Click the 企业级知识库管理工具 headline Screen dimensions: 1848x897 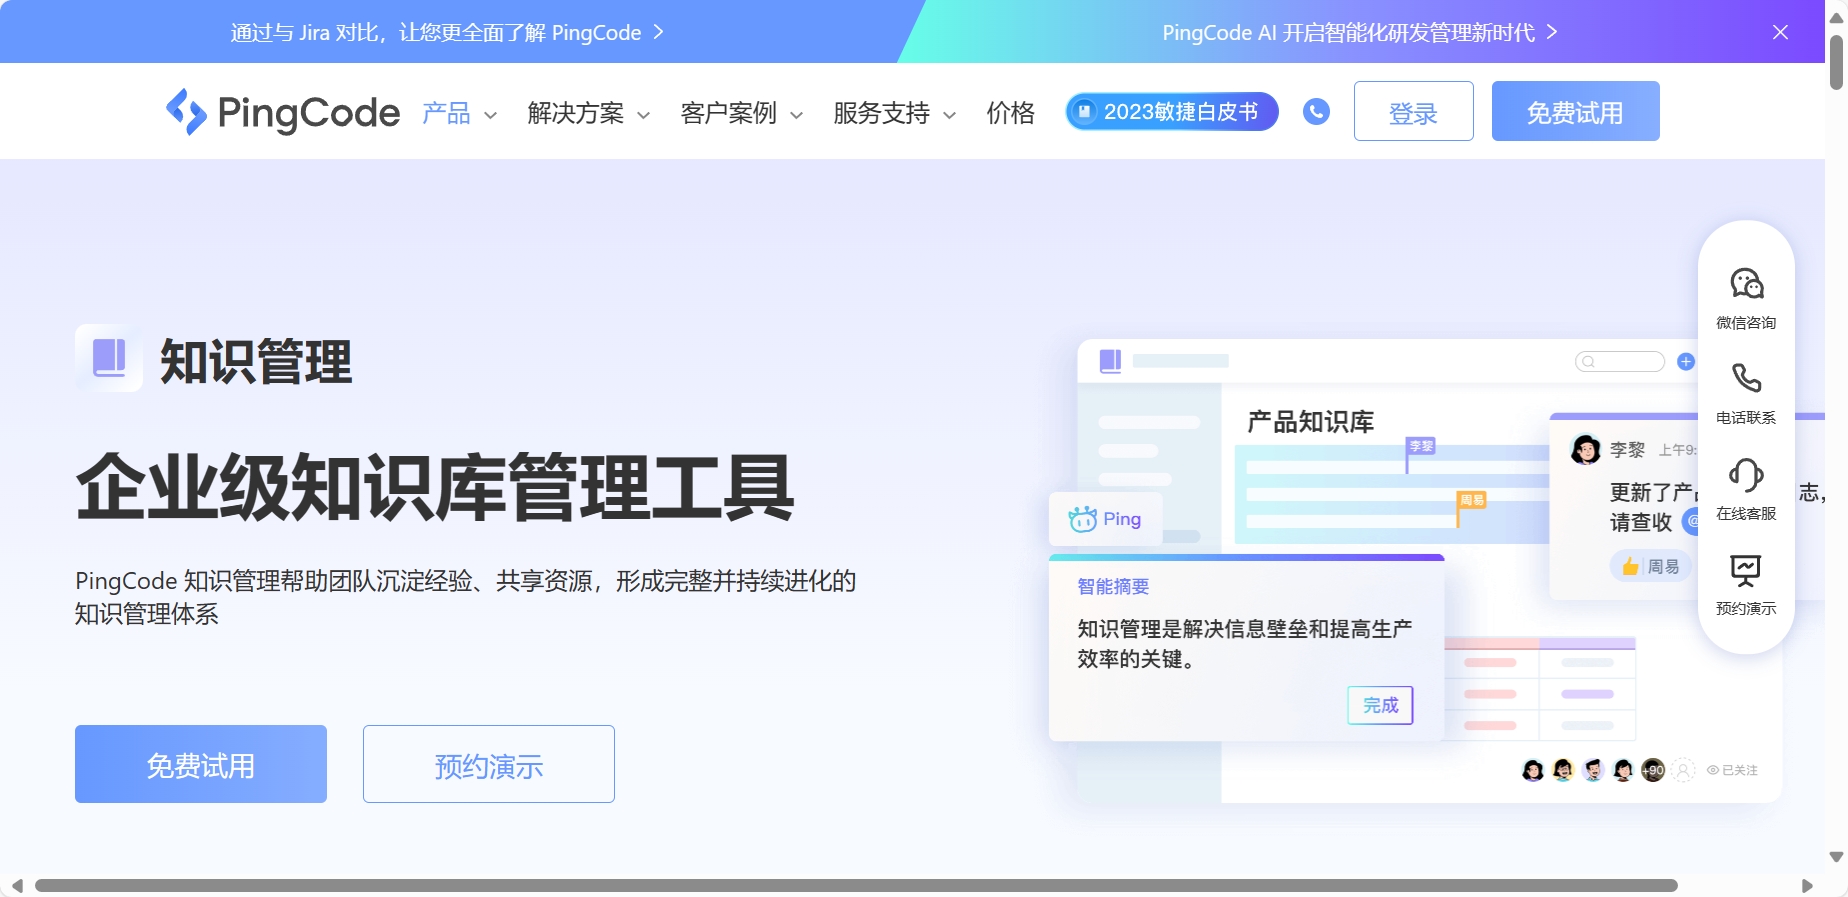[x=435, y=487]
